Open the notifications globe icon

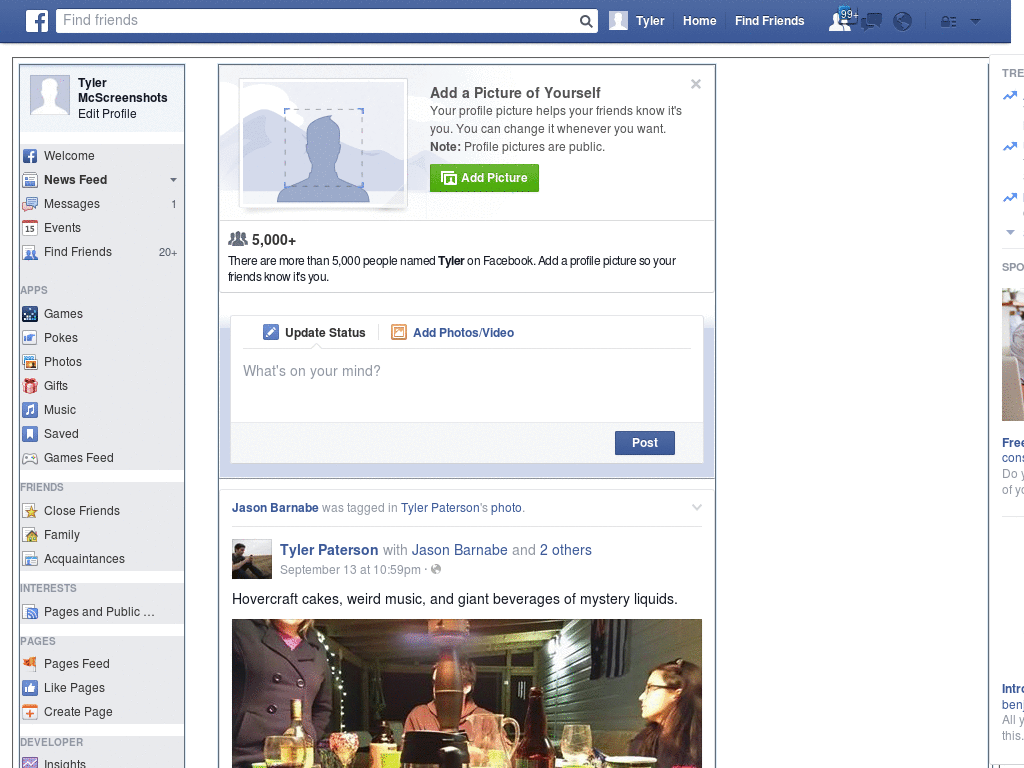coord(902,22)
